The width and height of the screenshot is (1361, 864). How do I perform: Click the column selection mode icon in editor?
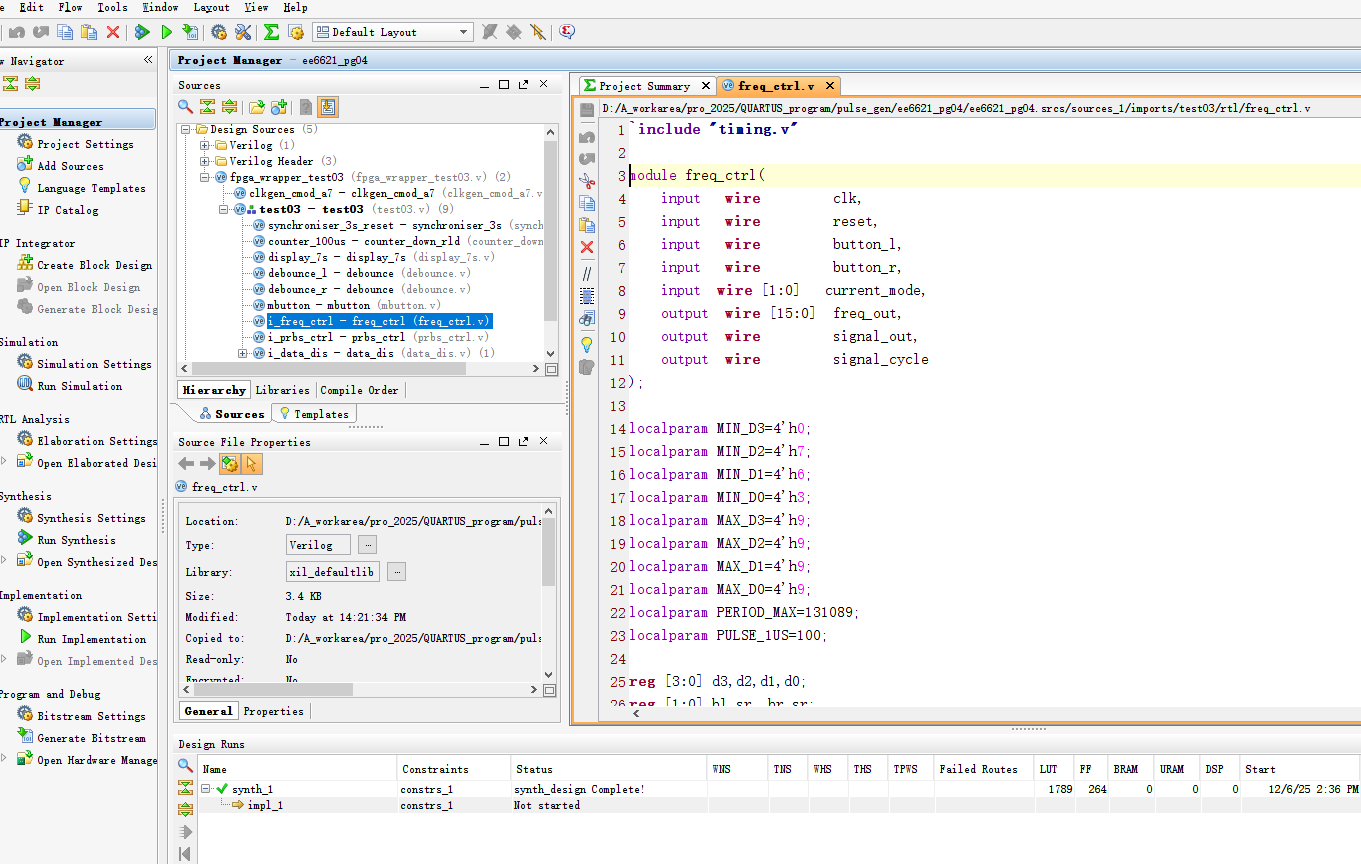[587, 296]
